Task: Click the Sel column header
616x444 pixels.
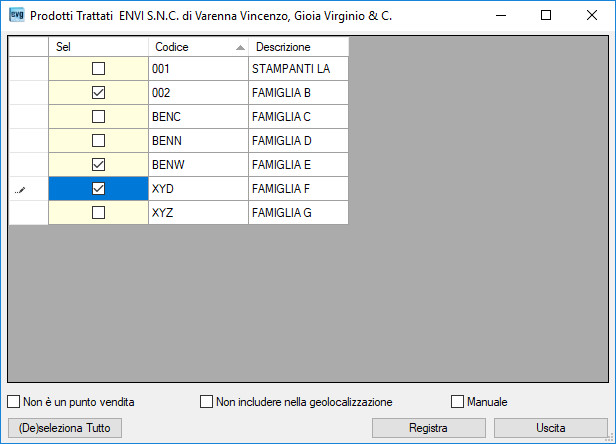Action: (x=98, y=47)
